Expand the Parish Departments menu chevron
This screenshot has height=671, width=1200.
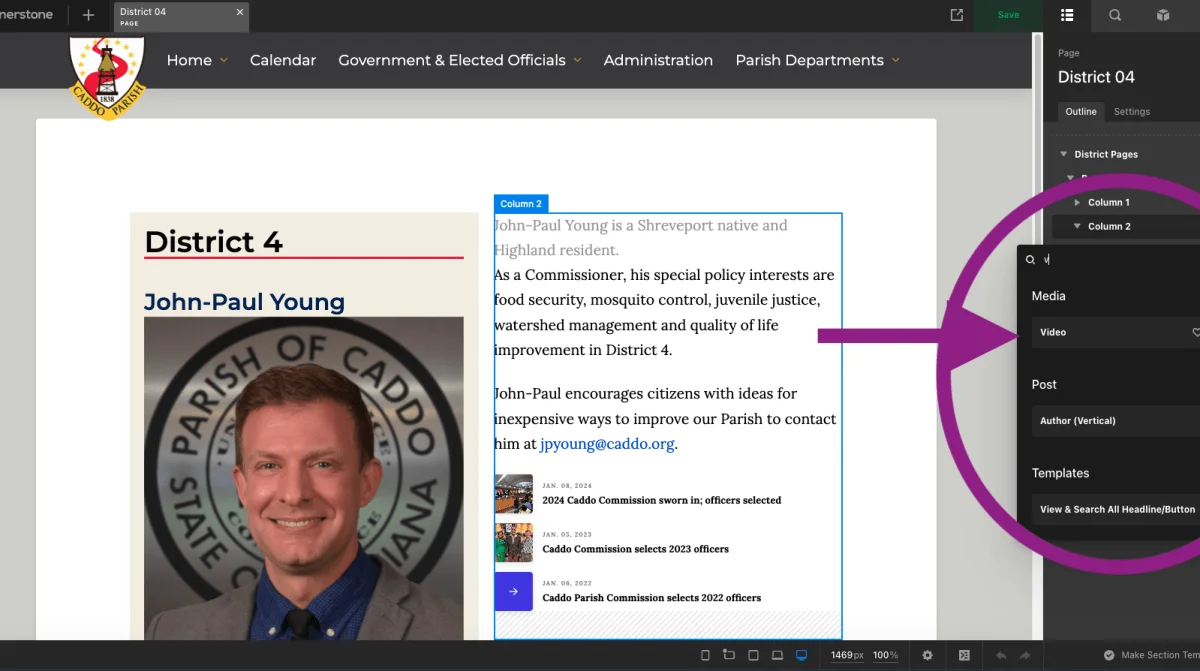click(896, 60)
